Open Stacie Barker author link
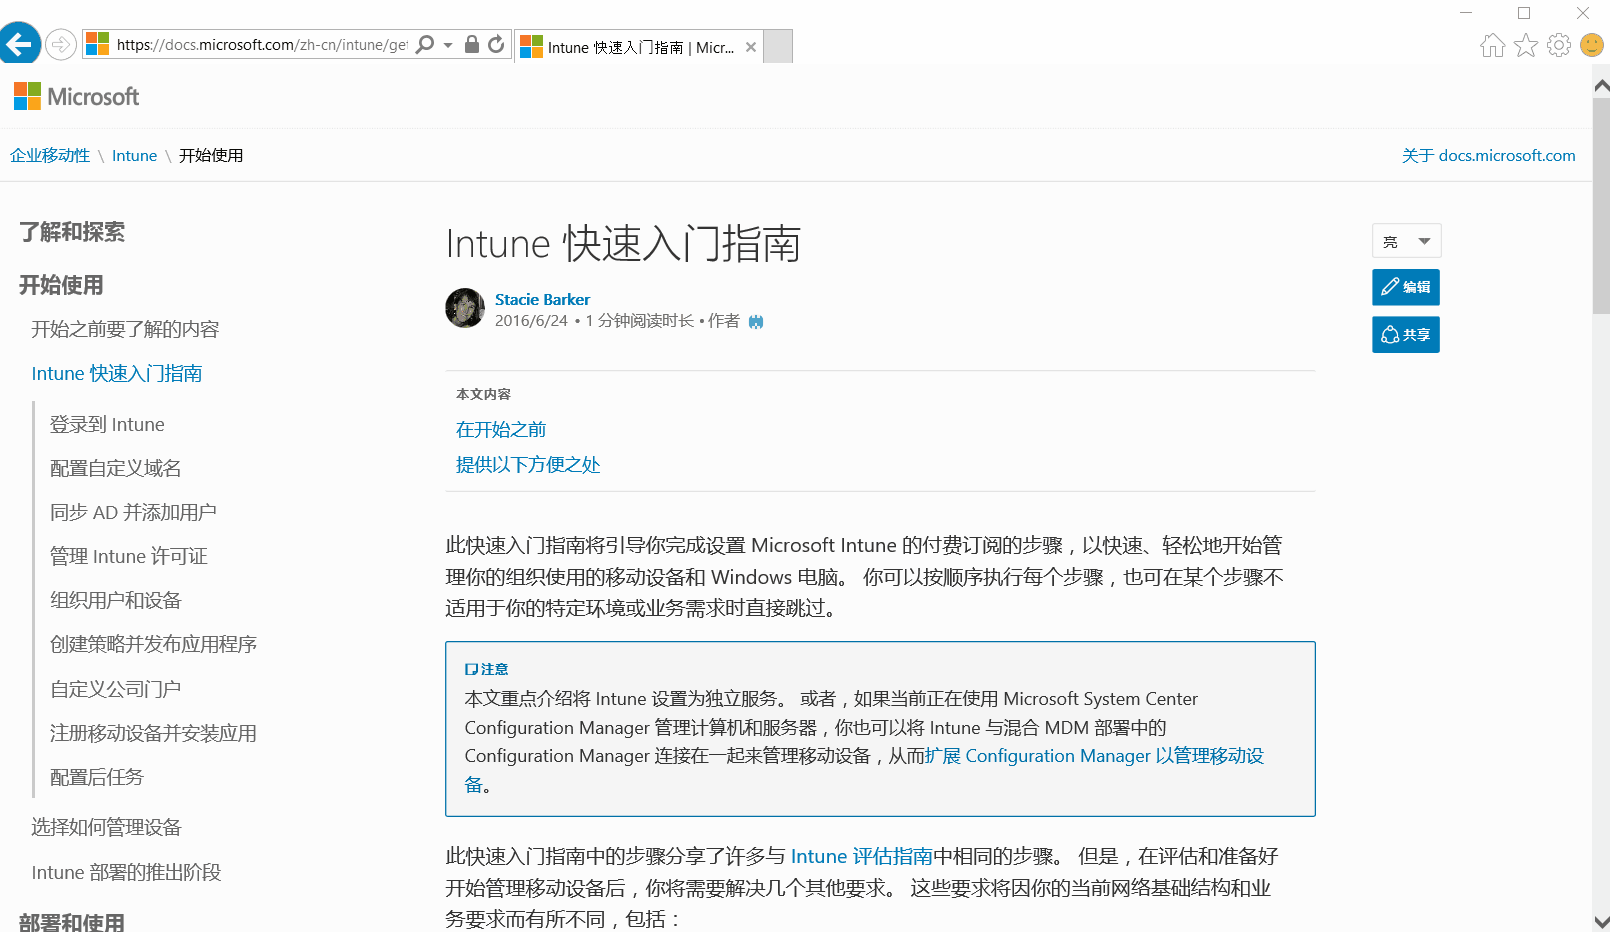 coord(542,299)
